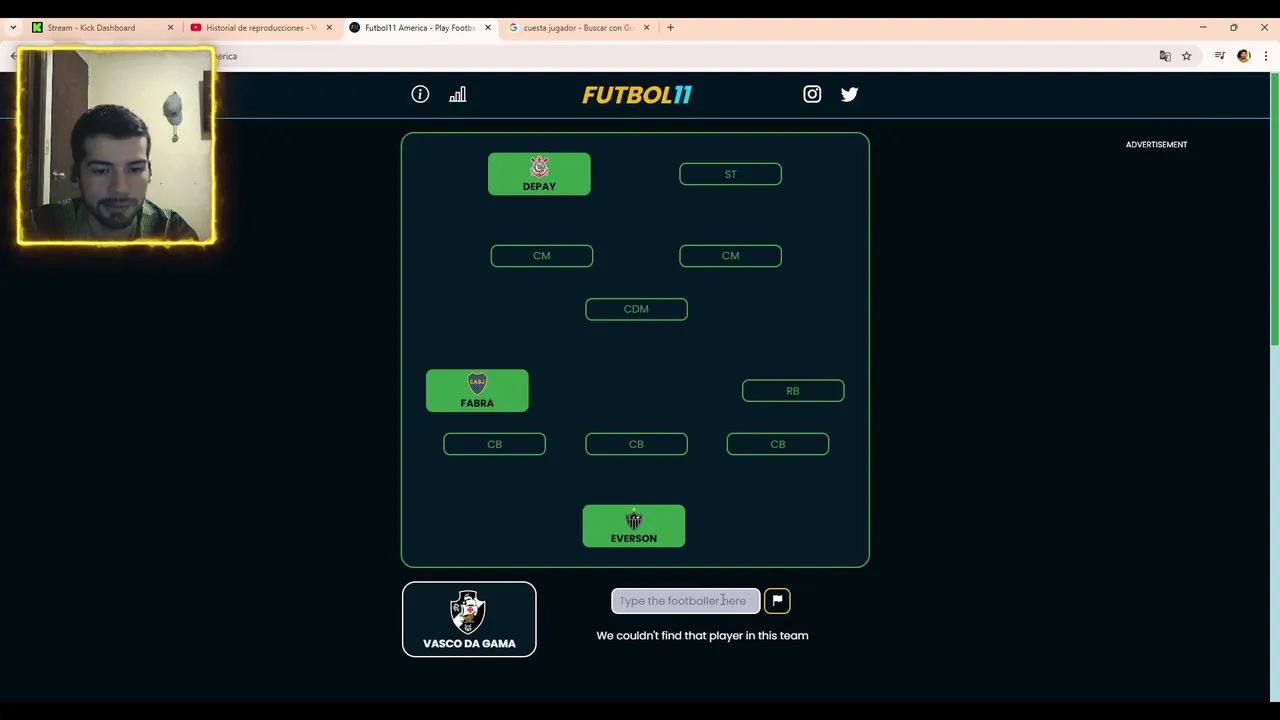The height and width of the screenshot is (720, 1280).
Task: Click the FUTBOL11 logo
Action: tap(637, 95)
